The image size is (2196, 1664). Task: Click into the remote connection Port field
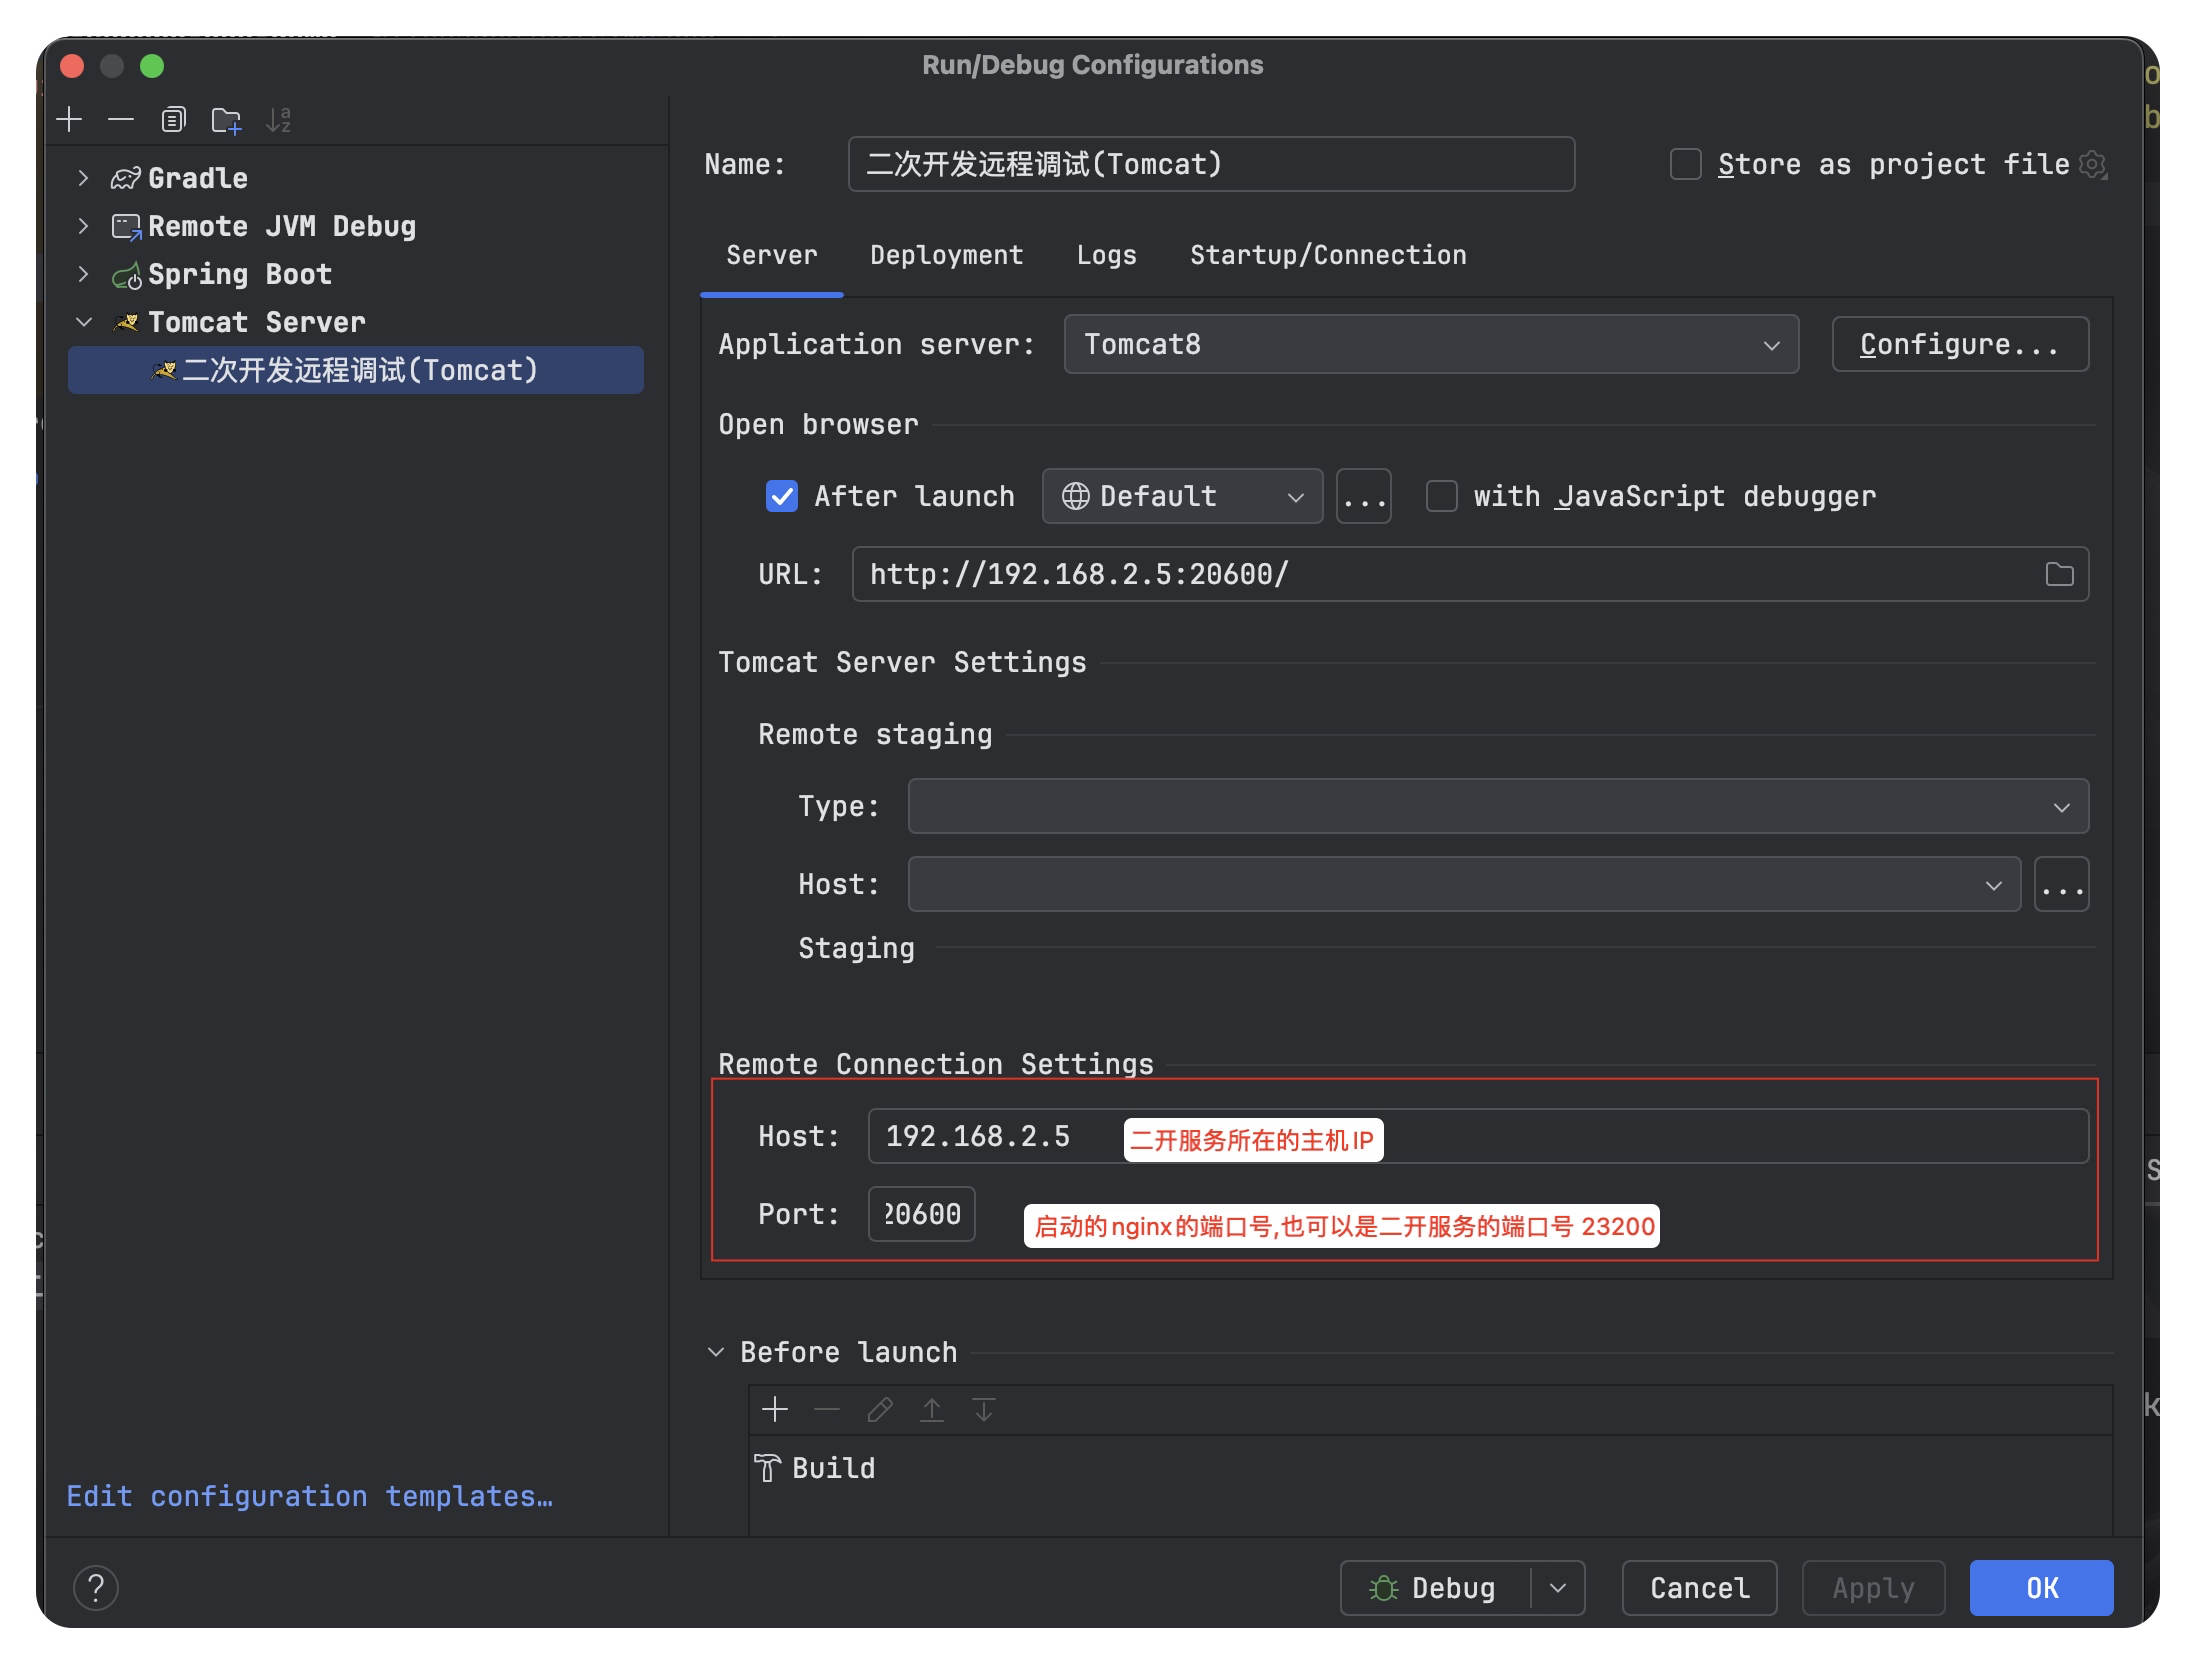click(921, 1214)
